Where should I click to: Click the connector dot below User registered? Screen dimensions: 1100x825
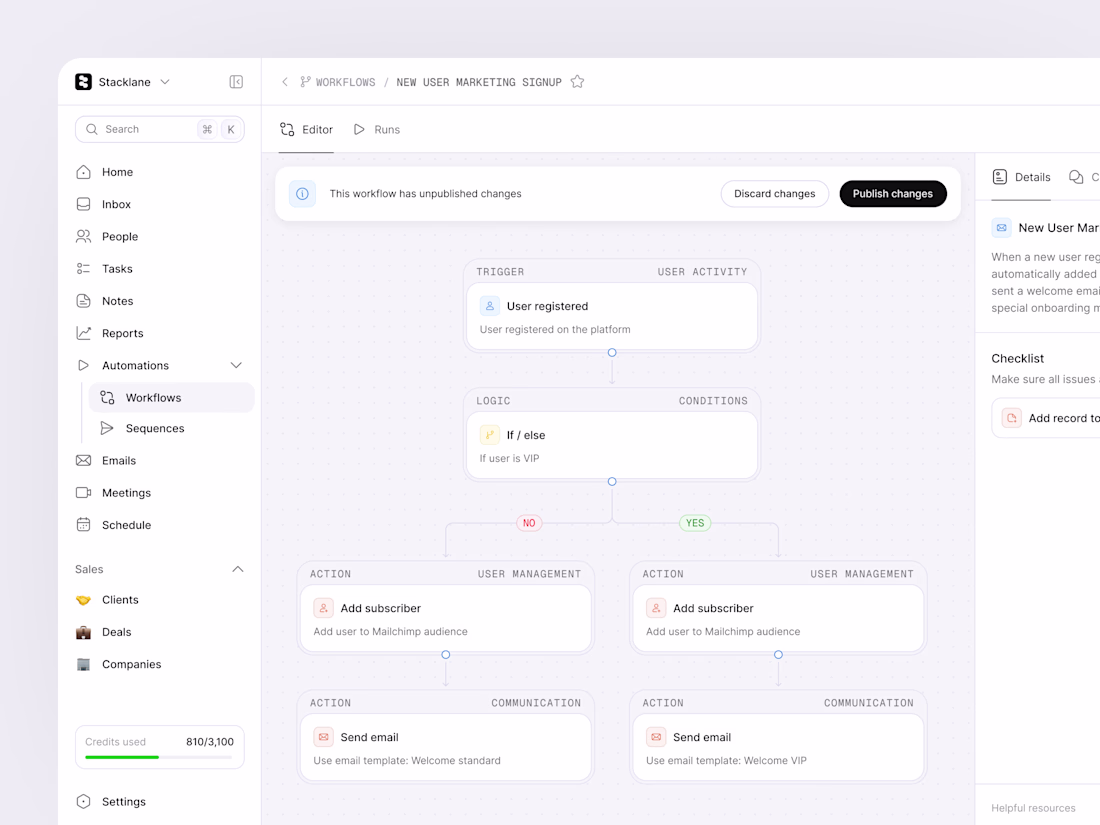click(x=612, y=353)
